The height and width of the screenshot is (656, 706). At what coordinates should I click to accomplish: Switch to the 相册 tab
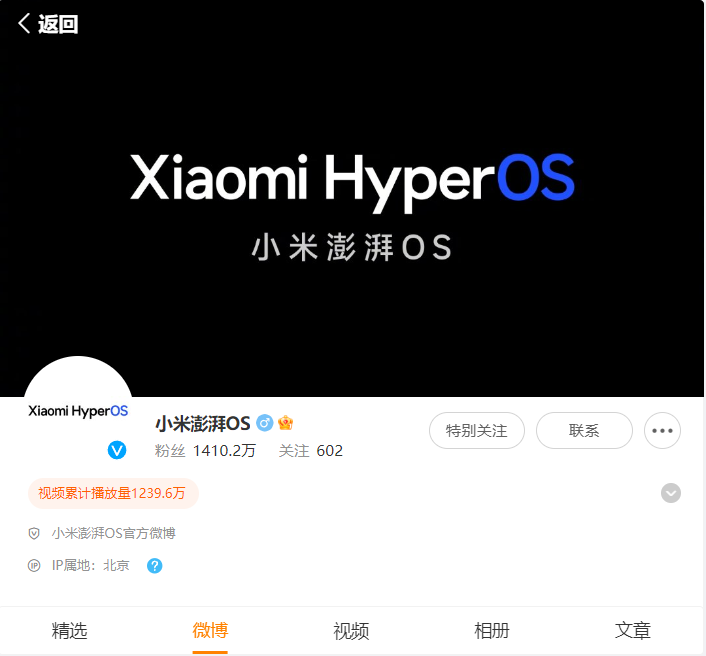pyautogui.click(x=492, y=630)
